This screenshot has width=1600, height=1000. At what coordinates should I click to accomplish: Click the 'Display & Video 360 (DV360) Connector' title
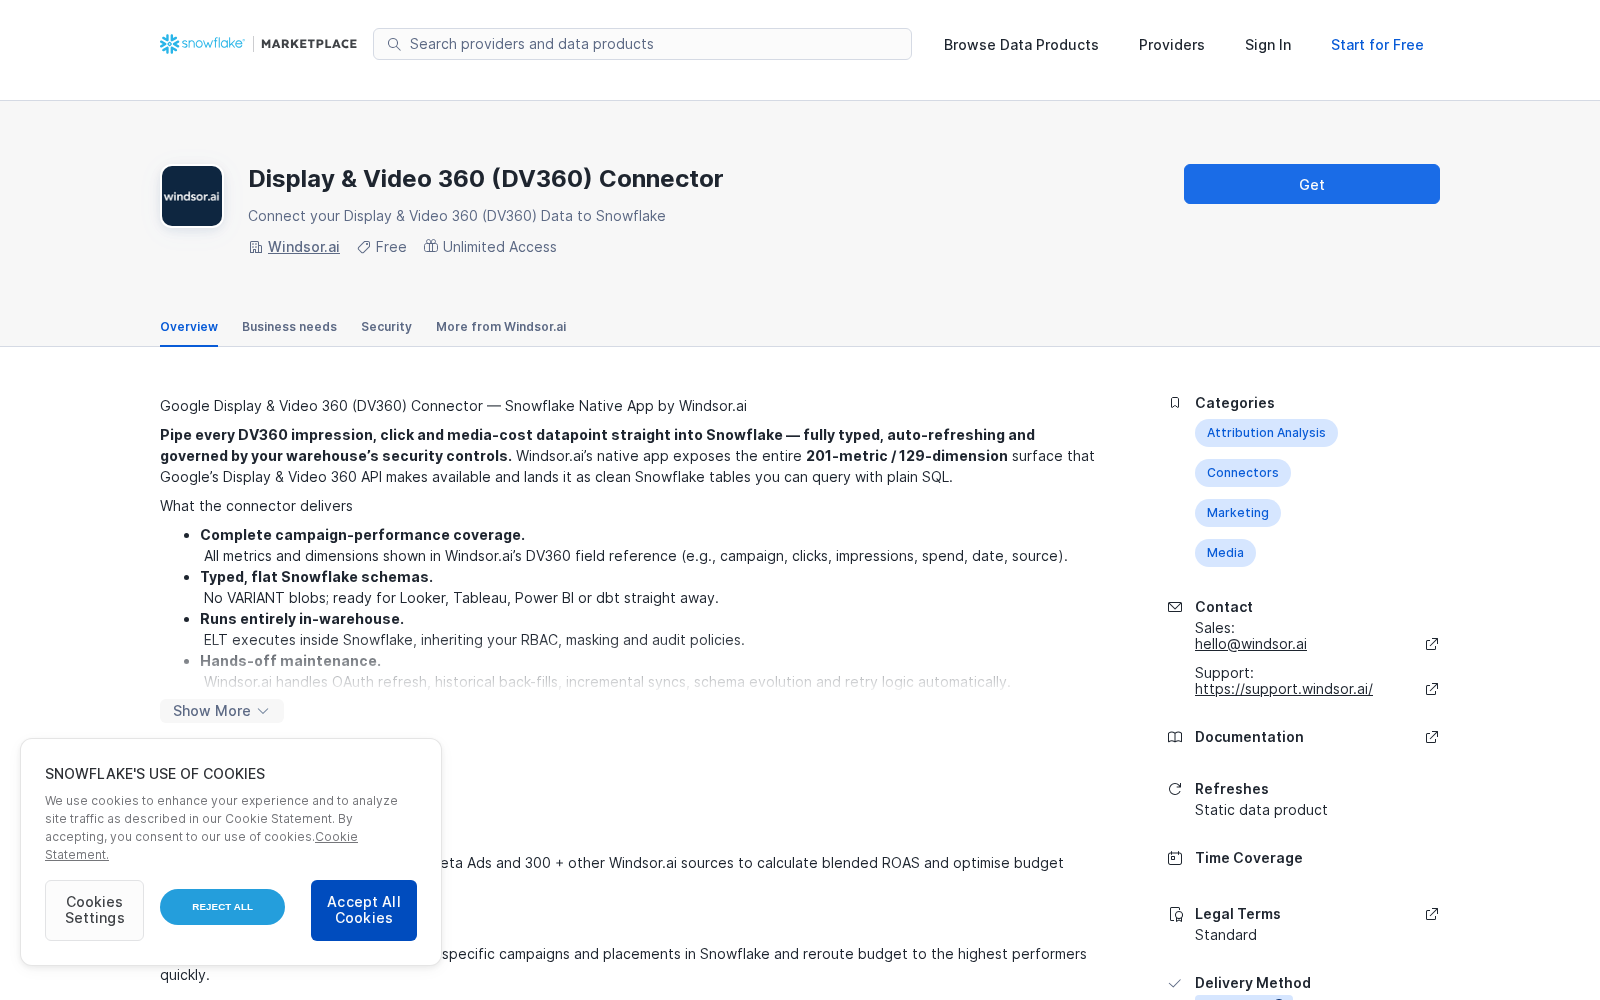point(486,179)
